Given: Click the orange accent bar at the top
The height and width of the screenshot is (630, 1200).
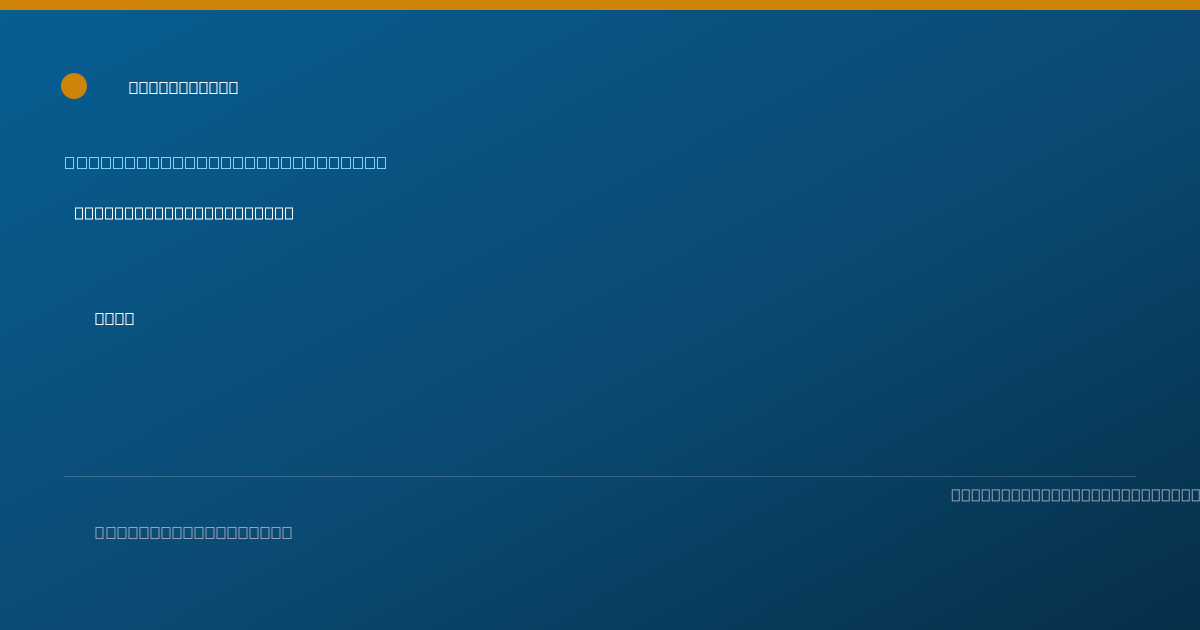Looking at the screenshot, I should [600, 5].
